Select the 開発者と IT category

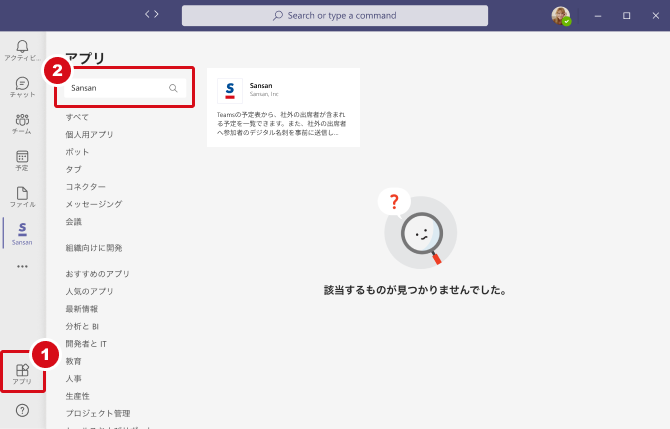point(86,344)
